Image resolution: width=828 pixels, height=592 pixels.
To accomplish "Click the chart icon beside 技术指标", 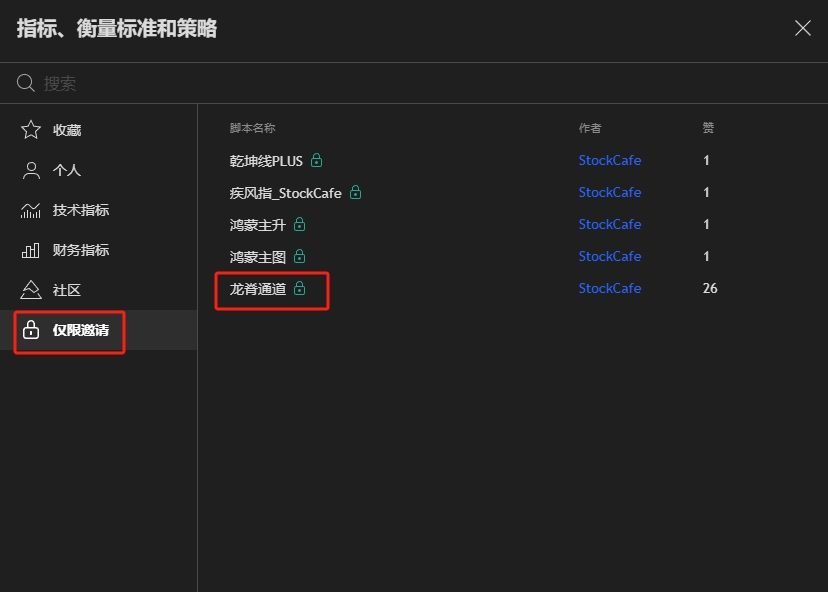I will [31, 210].
